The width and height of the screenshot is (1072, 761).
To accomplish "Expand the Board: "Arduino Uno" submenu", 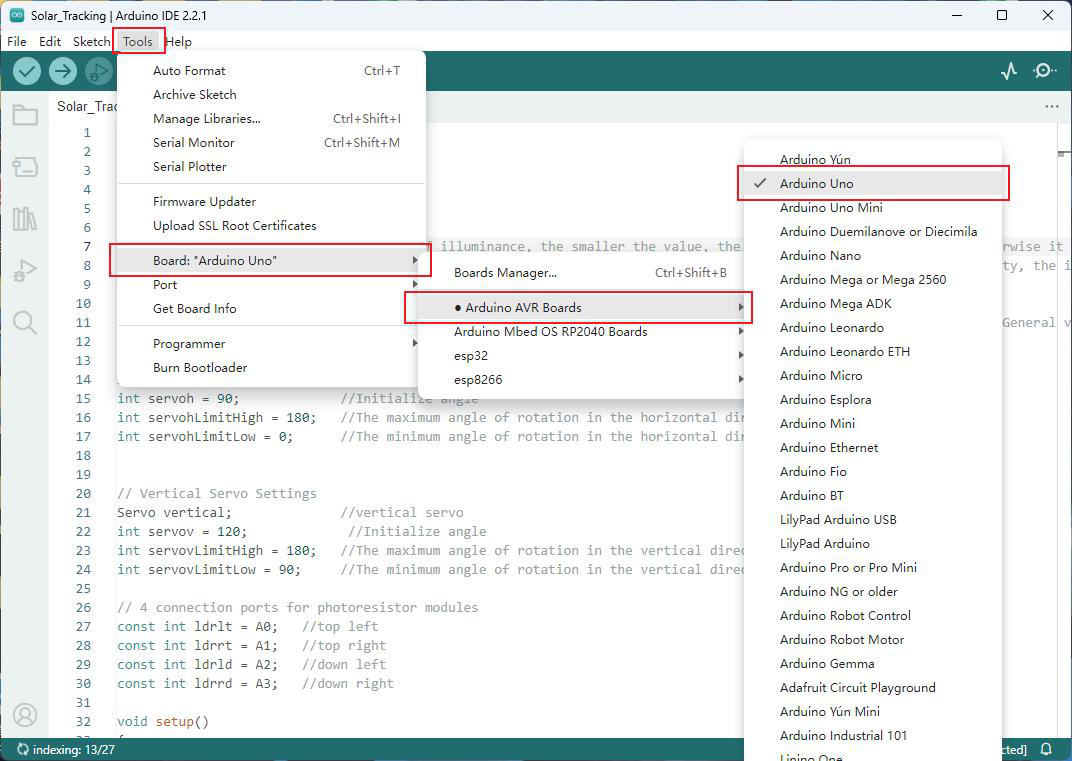I will (x=271, y=261).
